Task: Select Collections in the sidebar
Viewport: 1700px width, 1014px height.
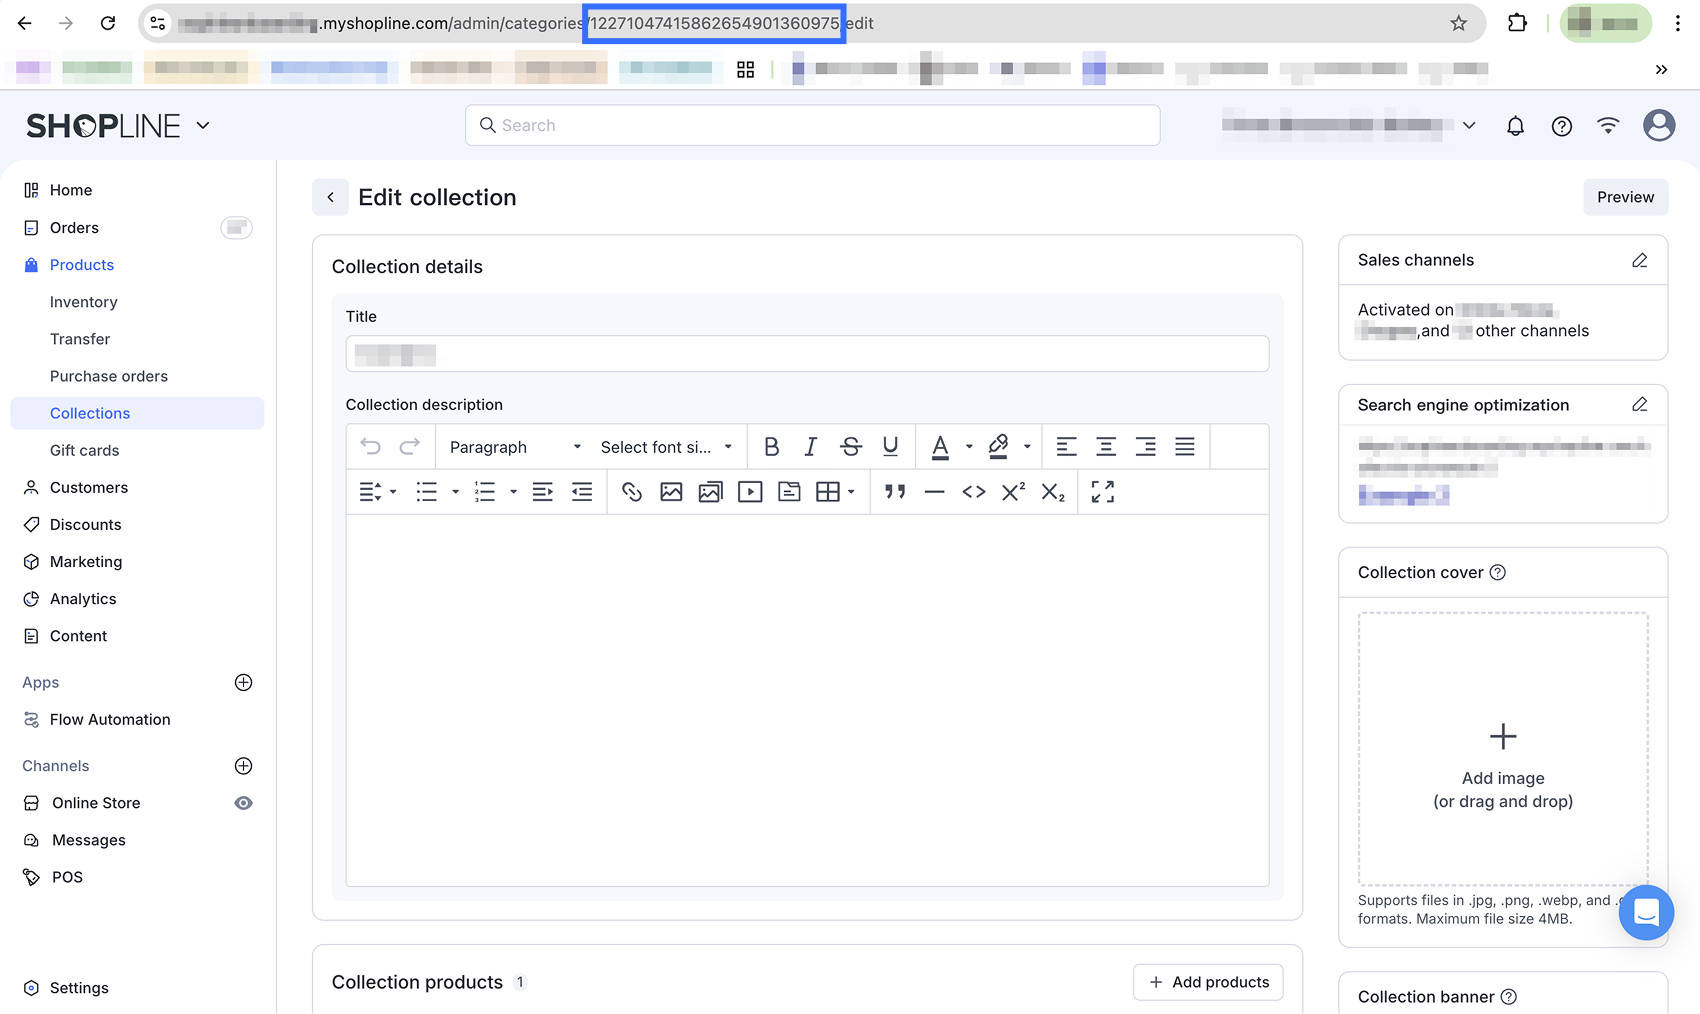Action: point(90,413)
